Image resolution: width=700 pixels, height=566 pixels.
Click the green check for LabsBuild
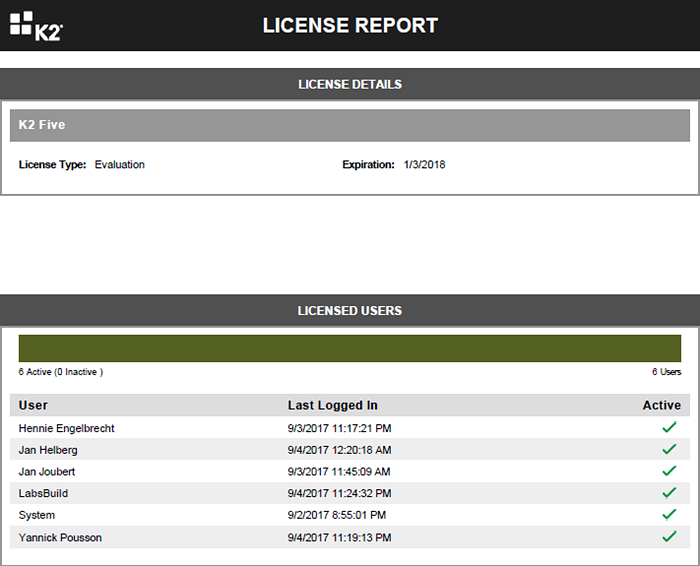[x=669, y=493]
